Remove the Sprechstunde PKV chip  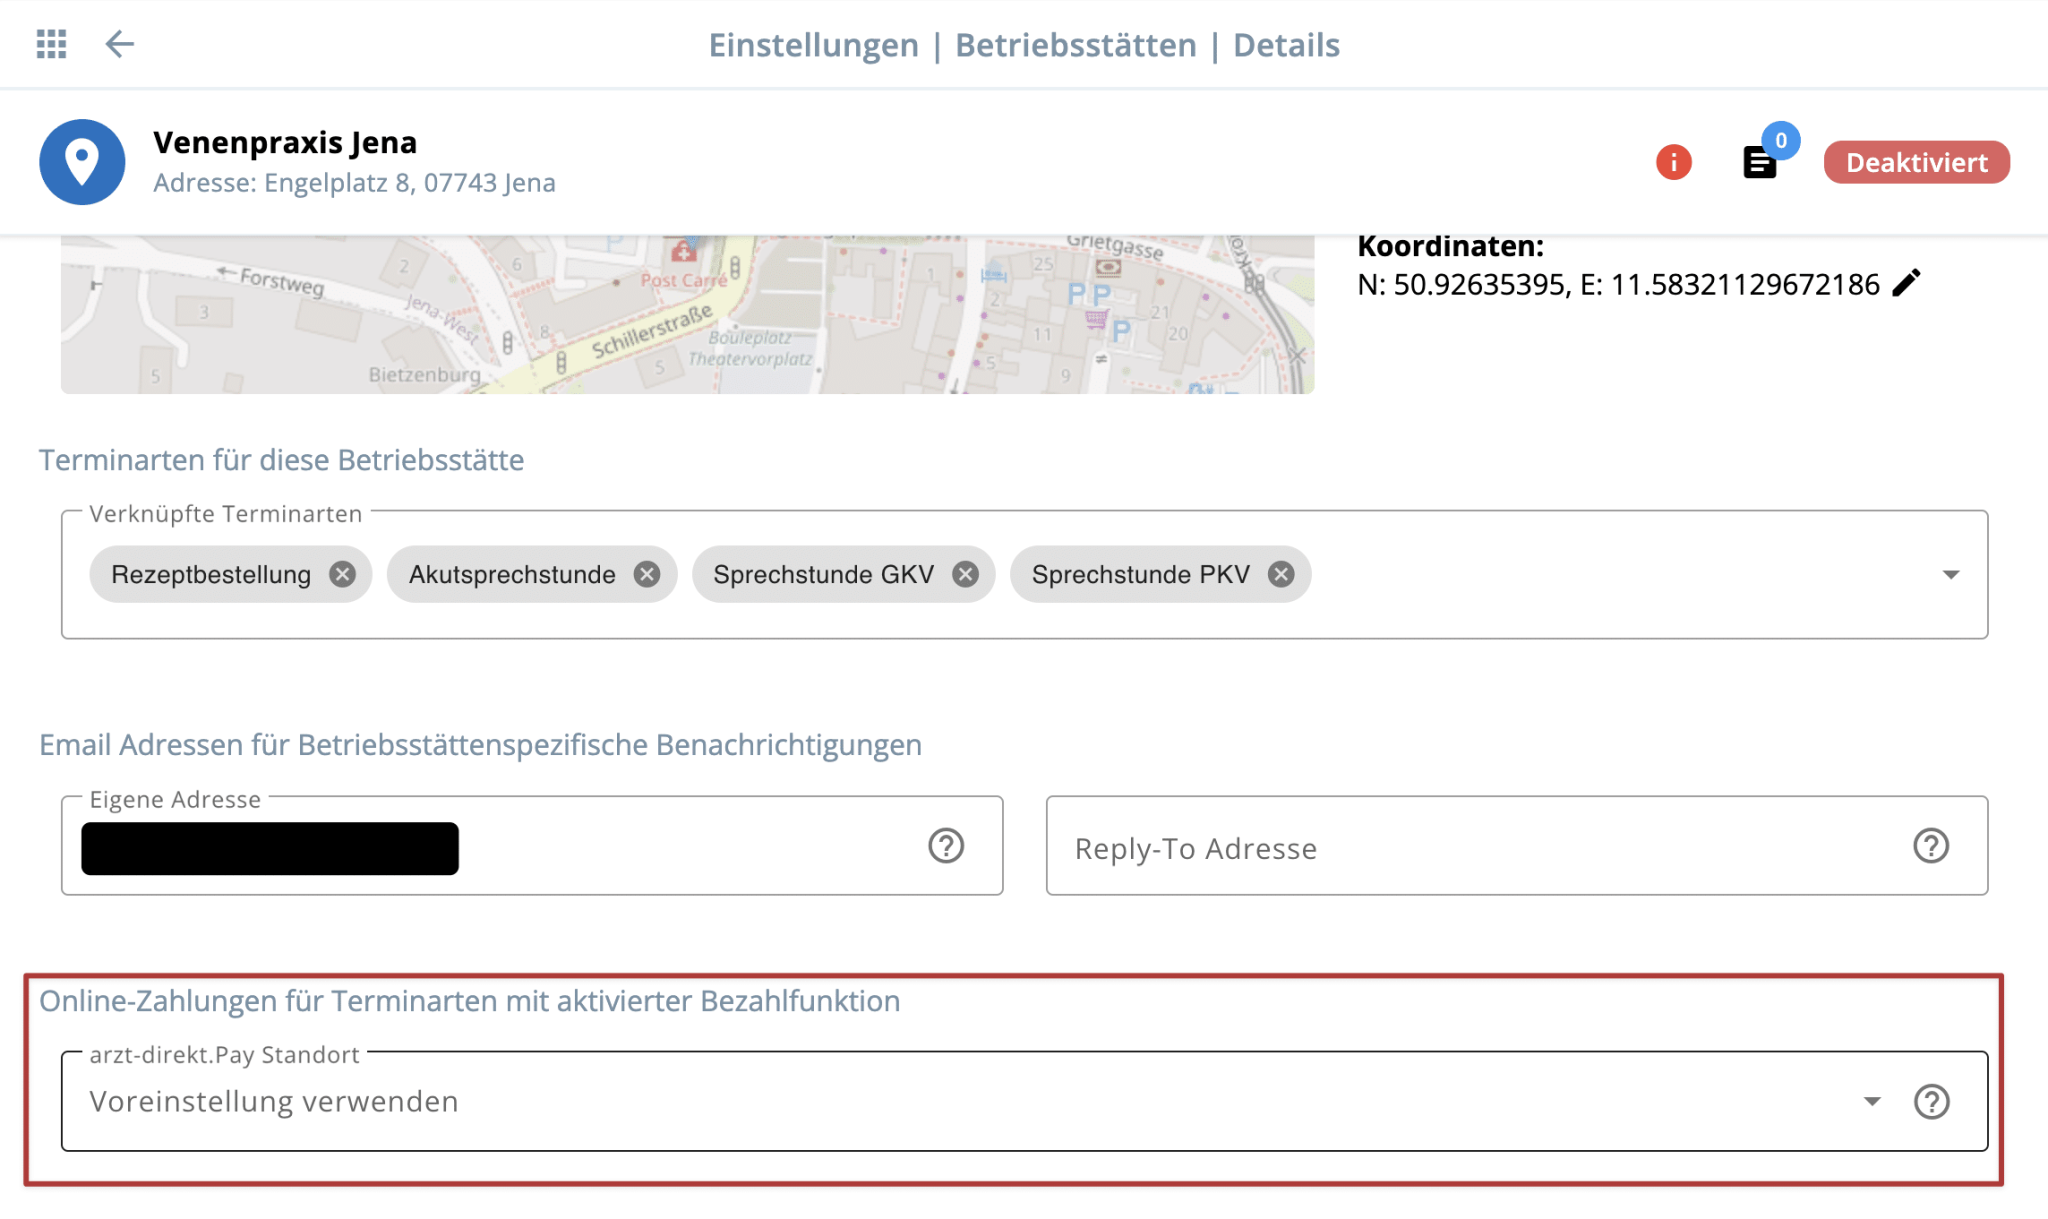tap(1281, 574)
